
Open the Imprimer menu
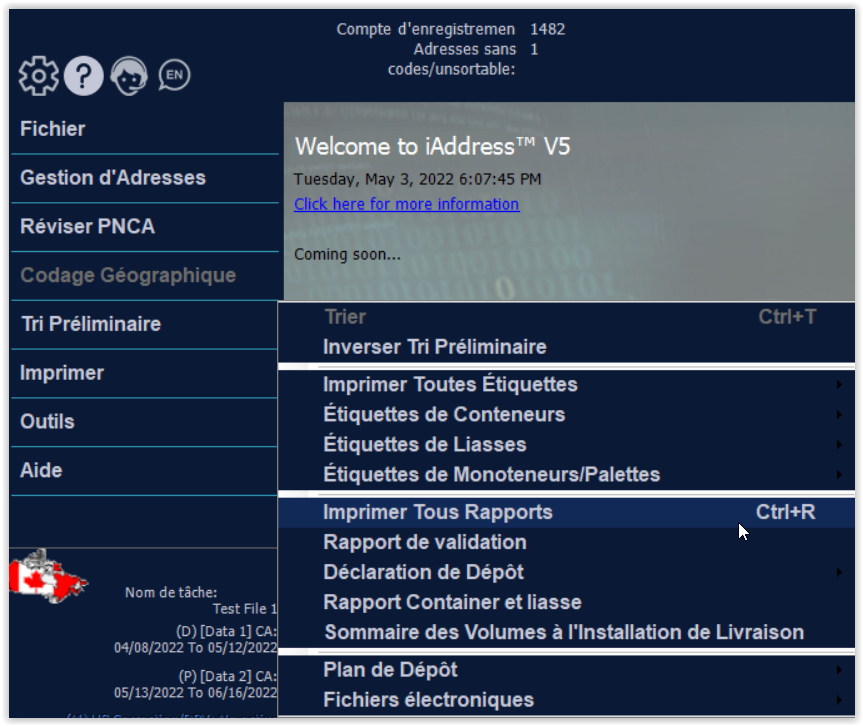click(144, 373)
